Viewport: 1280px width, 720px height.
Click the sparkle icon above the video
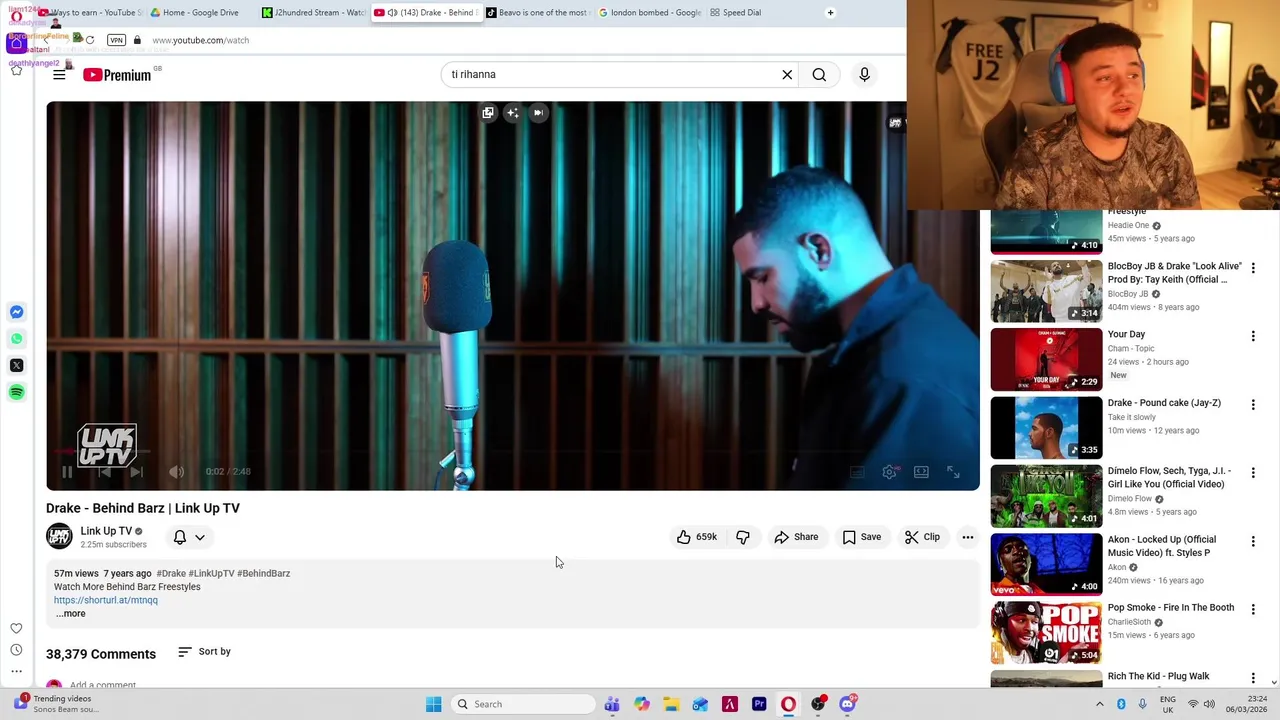pyautogui.click(x=512, y=113)
